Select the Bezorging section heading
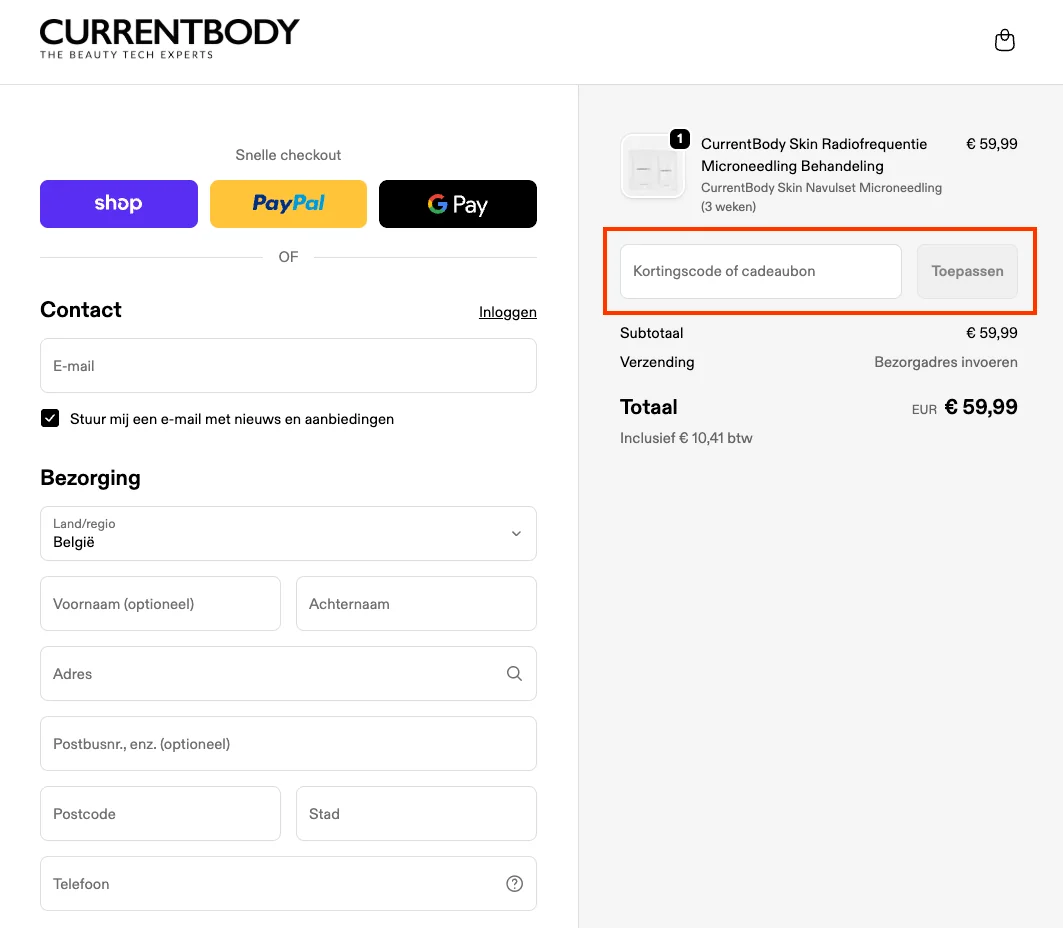The image size is (1063, 928). click(90, 478)
